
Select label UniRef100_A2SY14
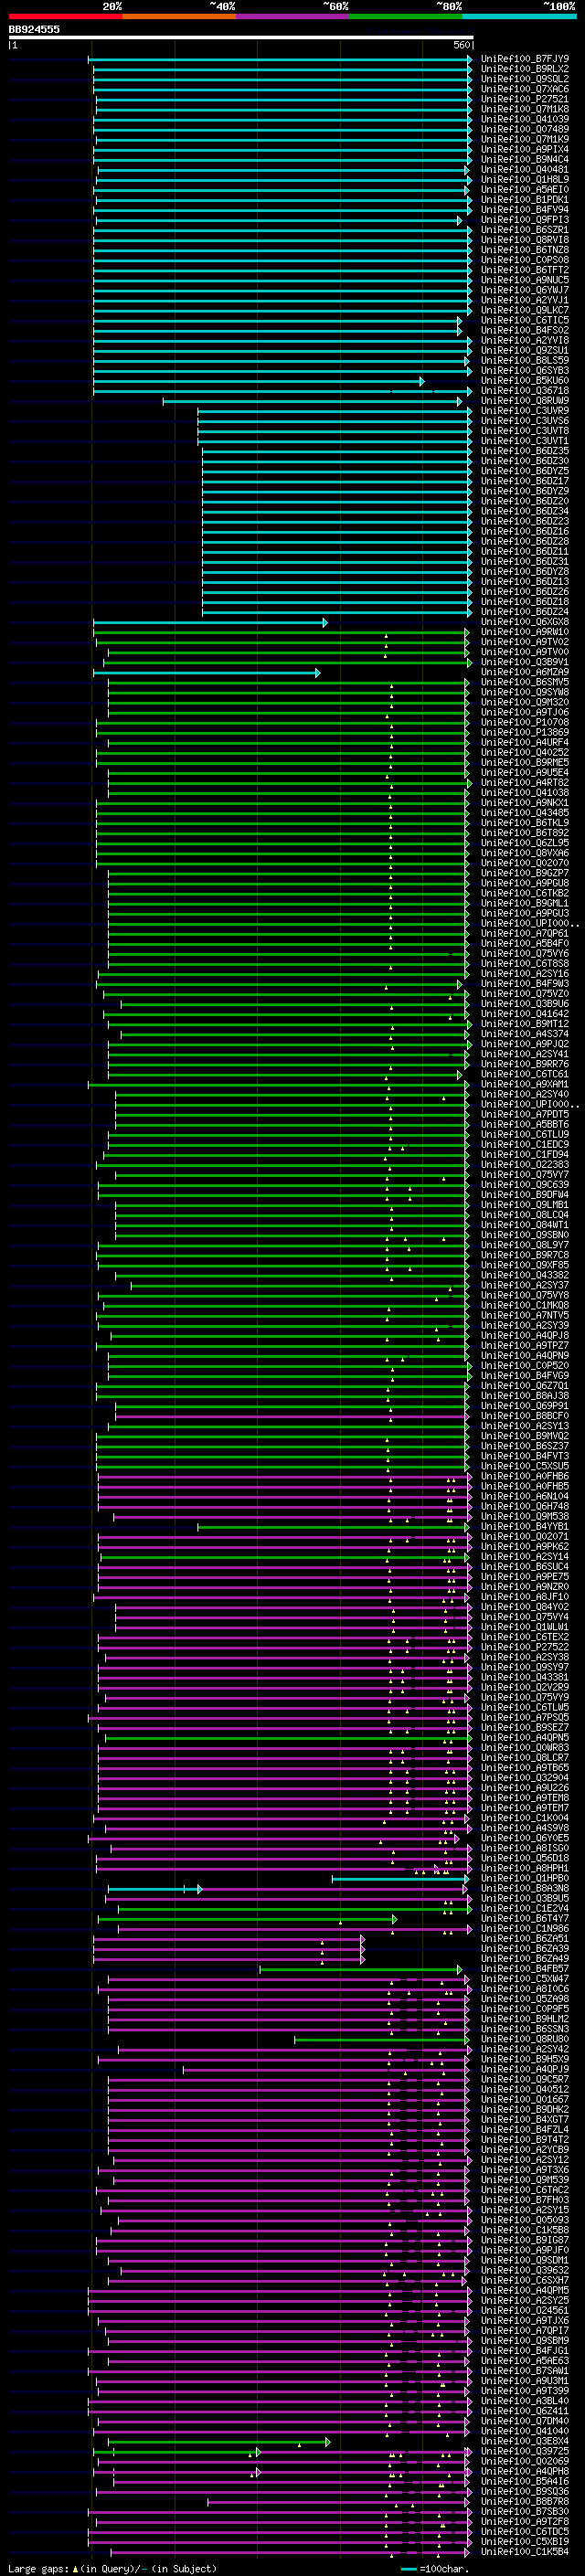pyautogui.click(x=525, y=1557)
